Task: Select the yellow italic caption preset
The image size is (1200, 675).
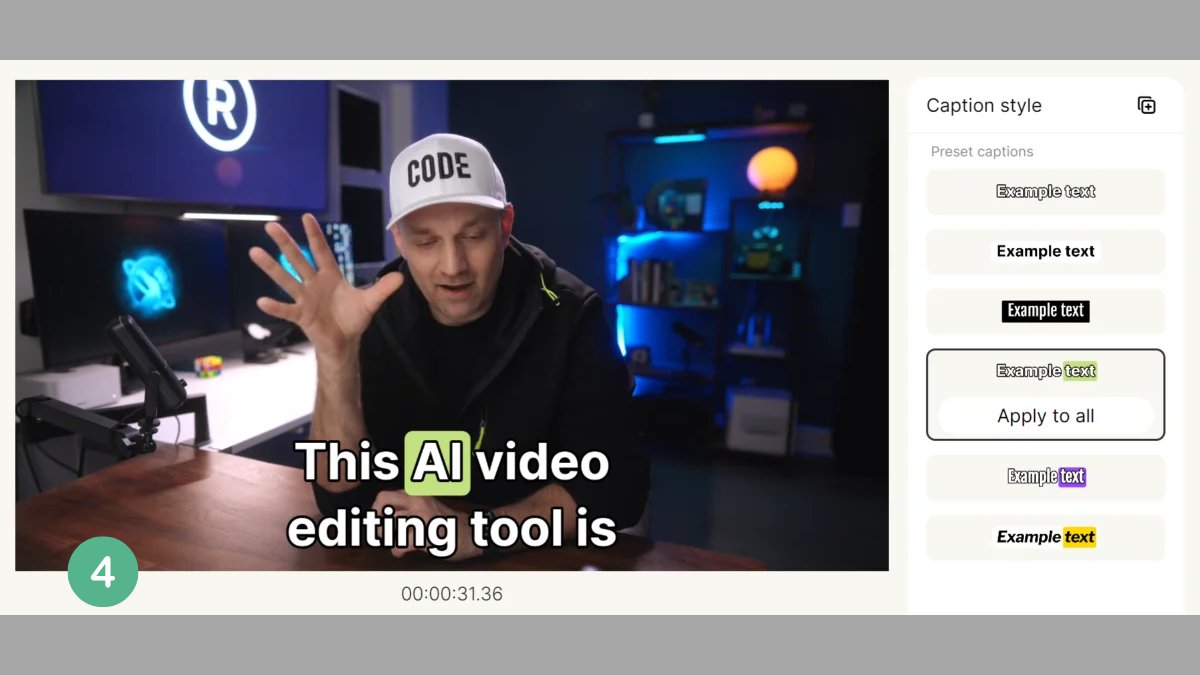Action: tap(1045, 537)
